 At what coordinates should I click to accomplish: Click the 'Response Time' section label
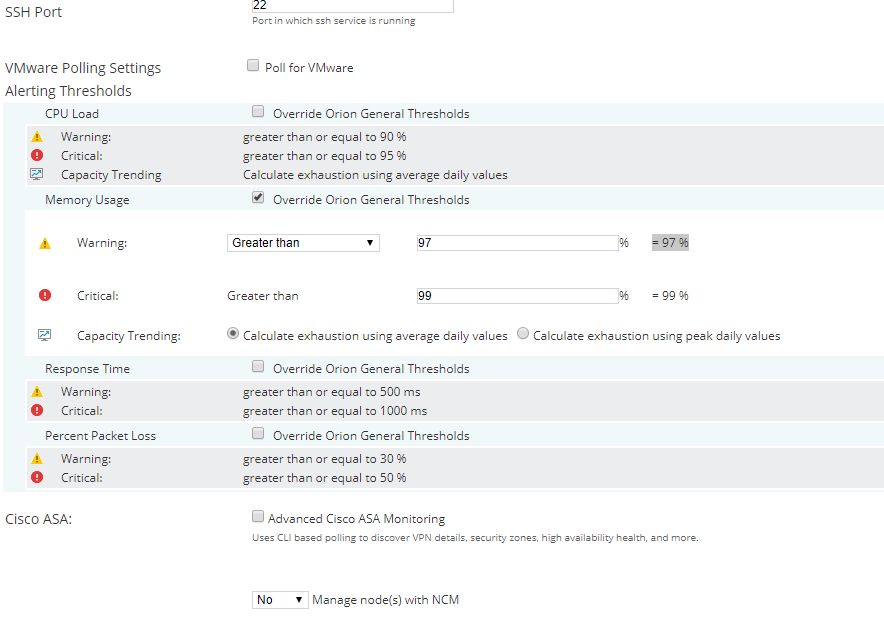click(x=87, y=369)
